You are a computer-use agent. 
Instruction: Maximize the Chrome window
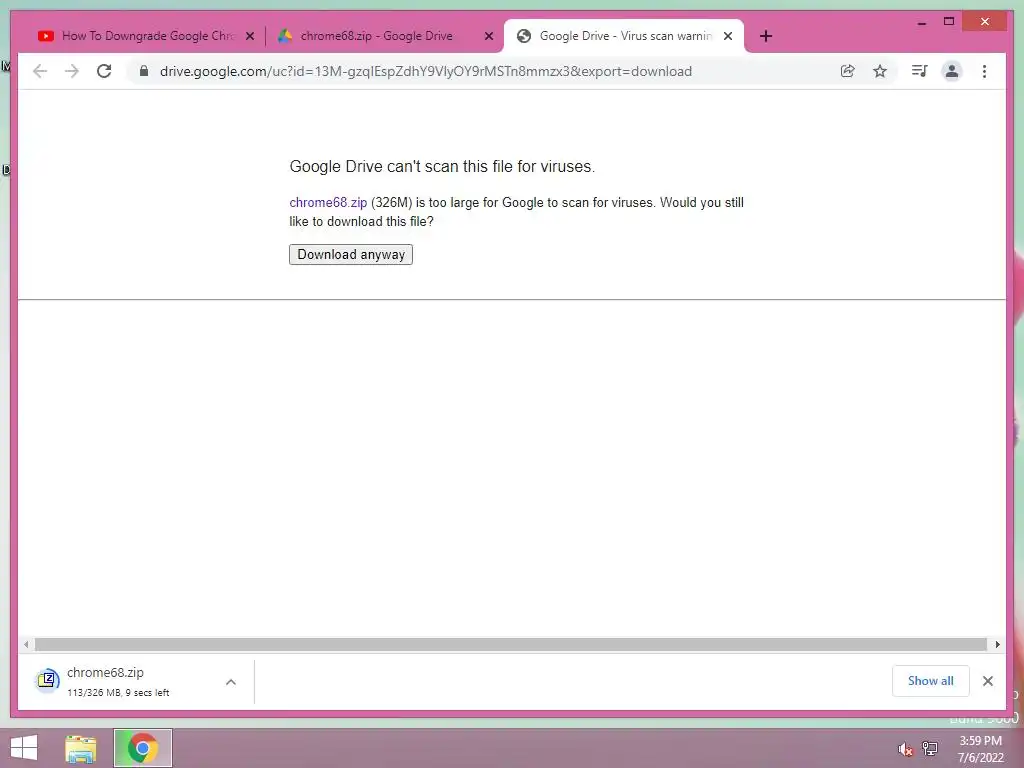pyautogui.click(x=949, y=22)
